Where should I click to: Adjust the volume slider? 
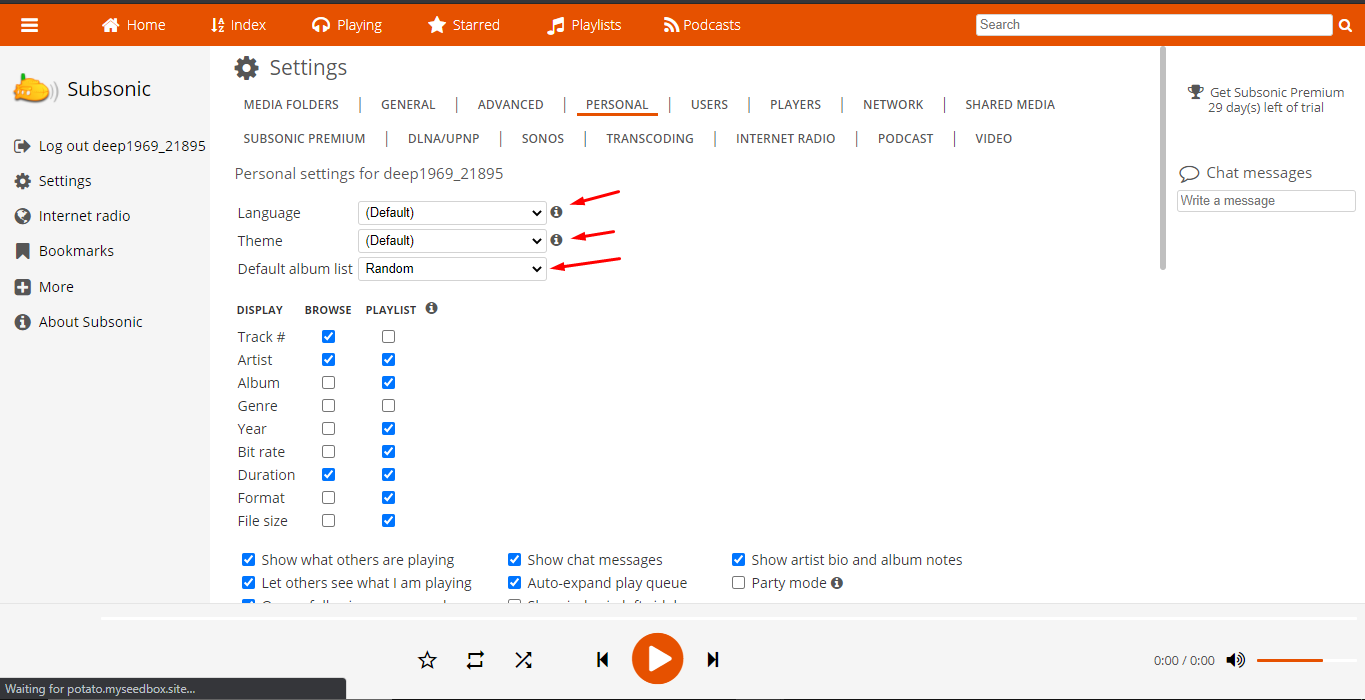(1290, 660)
